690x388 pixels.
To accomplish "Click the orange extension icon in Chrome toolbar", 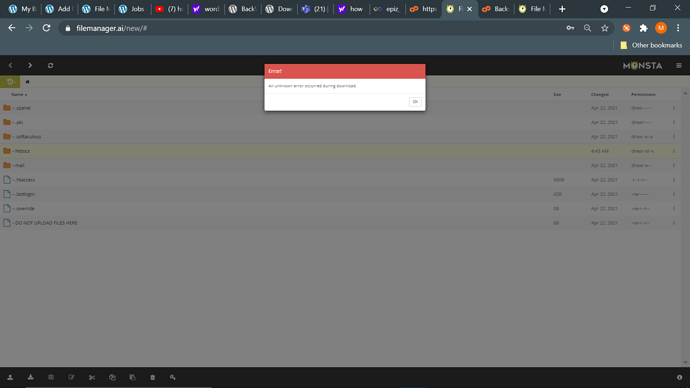I will [626, 28].
